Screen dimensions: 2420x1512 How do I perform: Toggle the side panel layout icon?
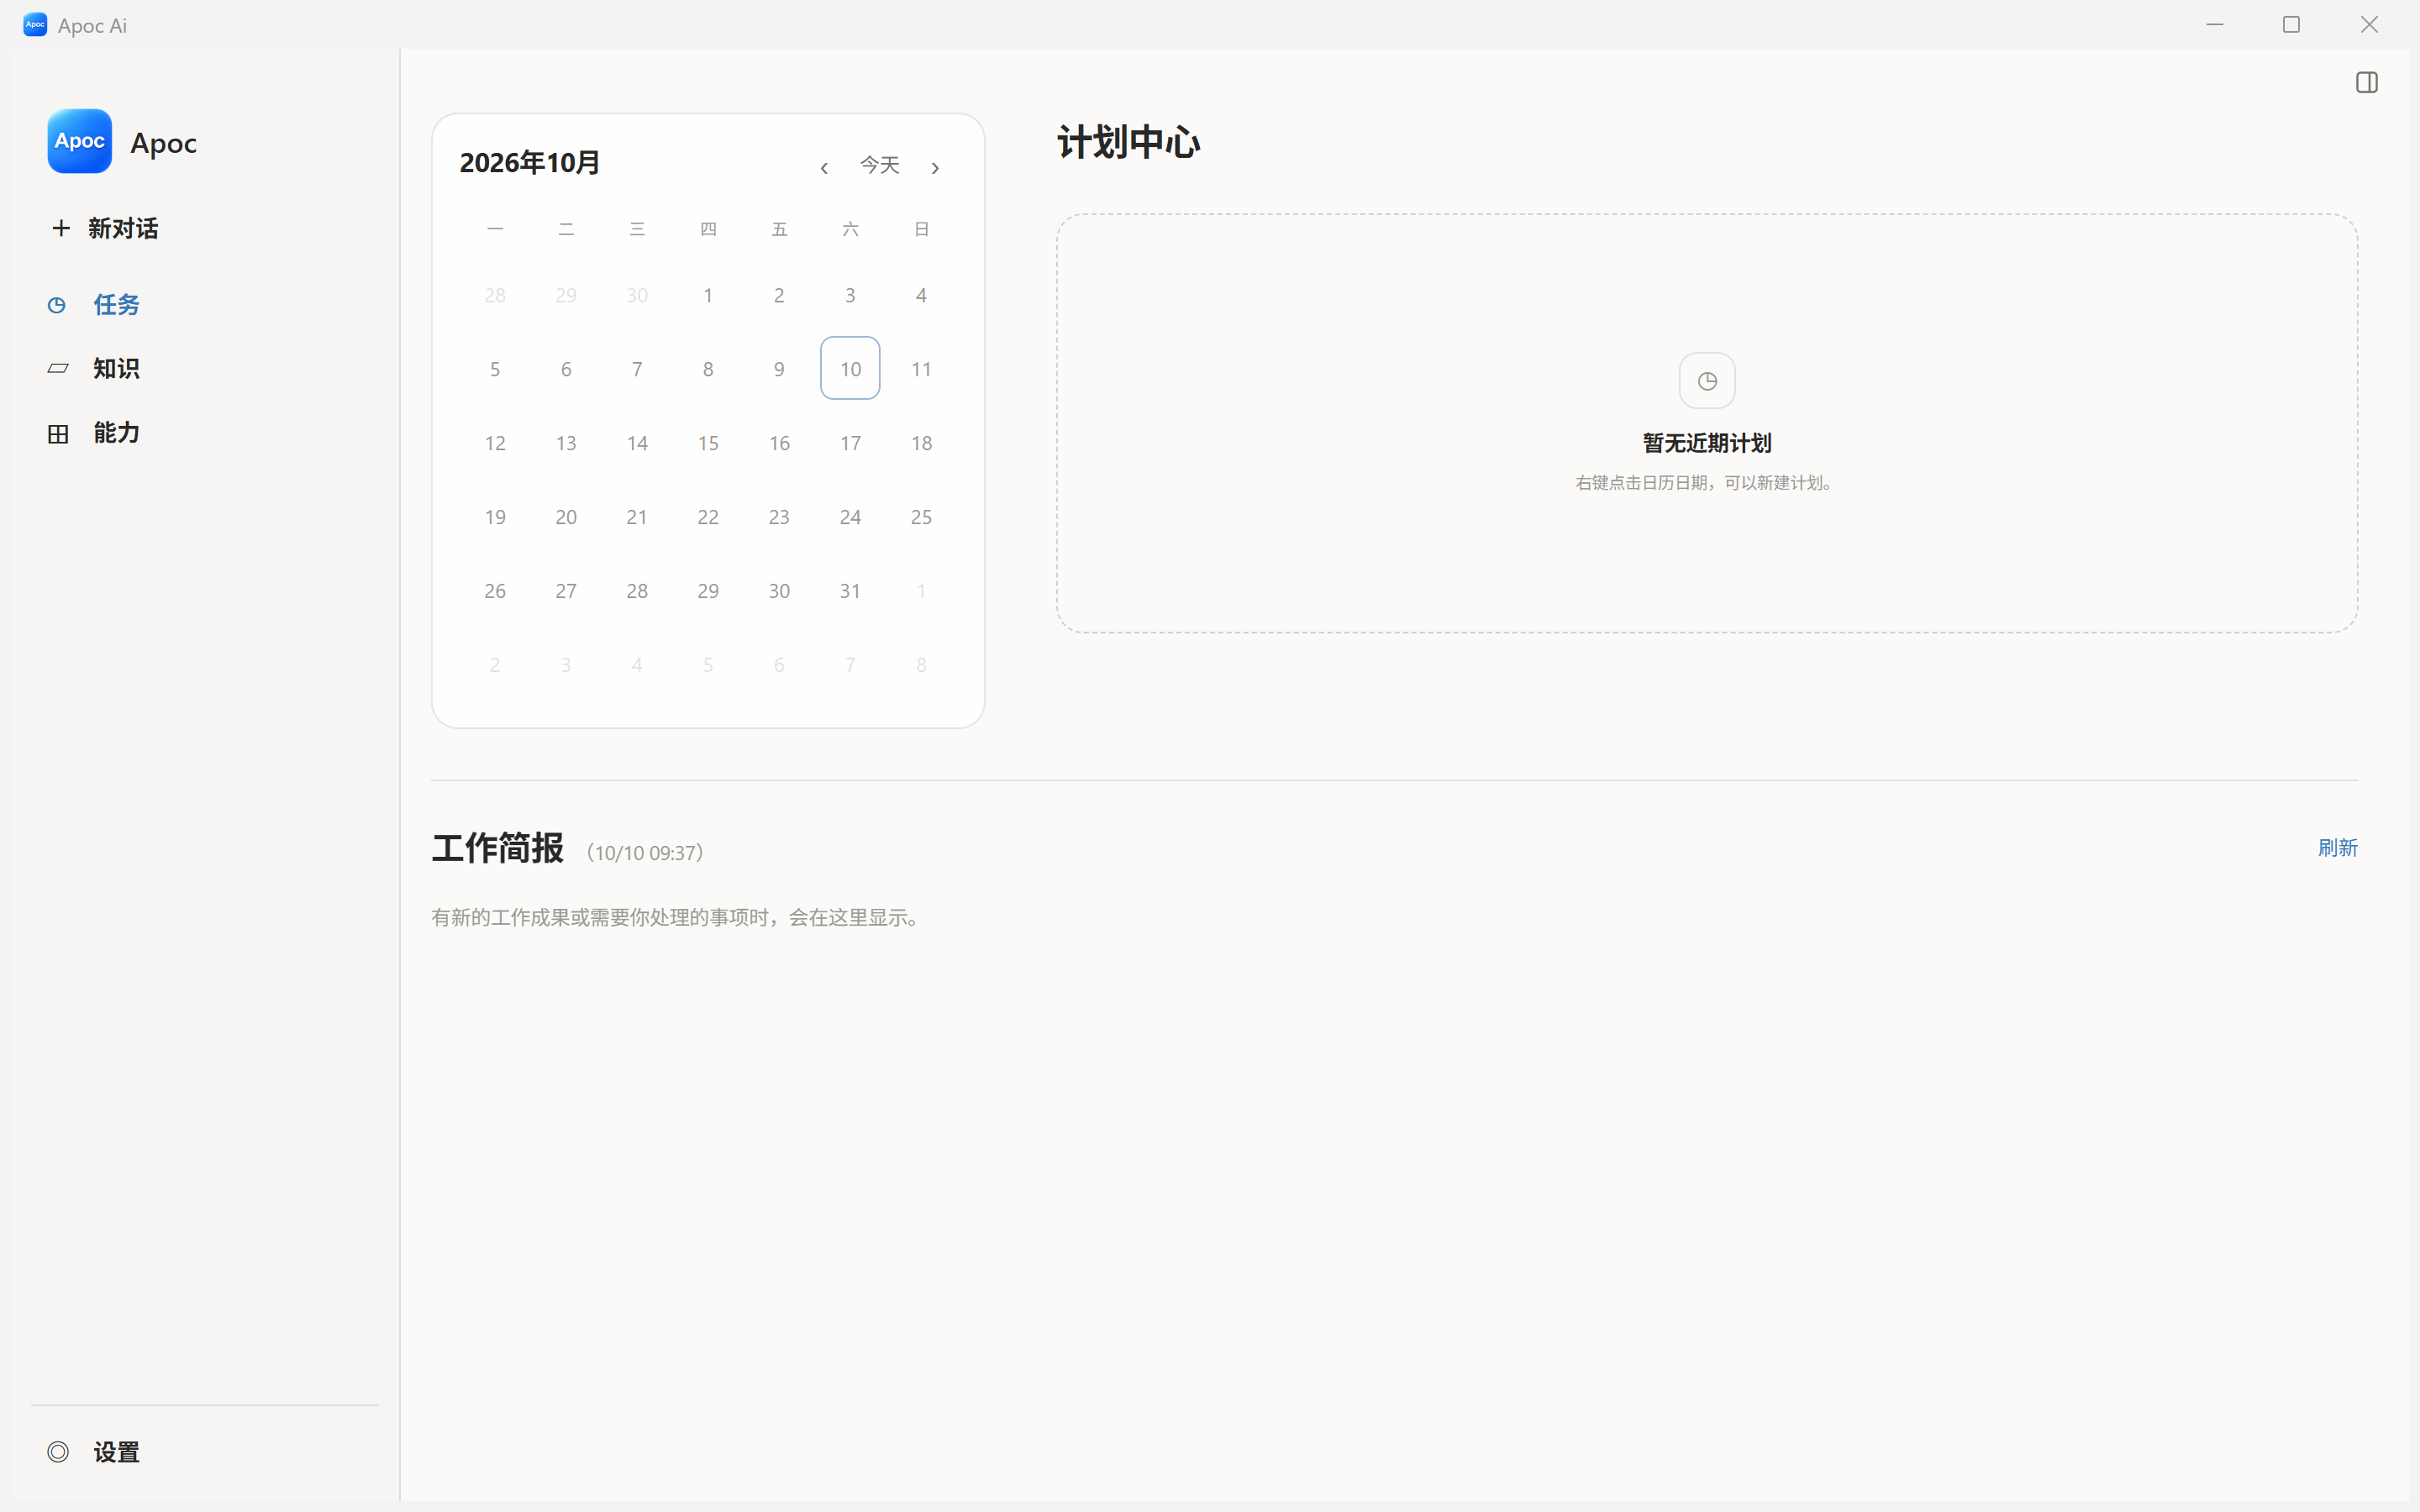pos(2366,82)
